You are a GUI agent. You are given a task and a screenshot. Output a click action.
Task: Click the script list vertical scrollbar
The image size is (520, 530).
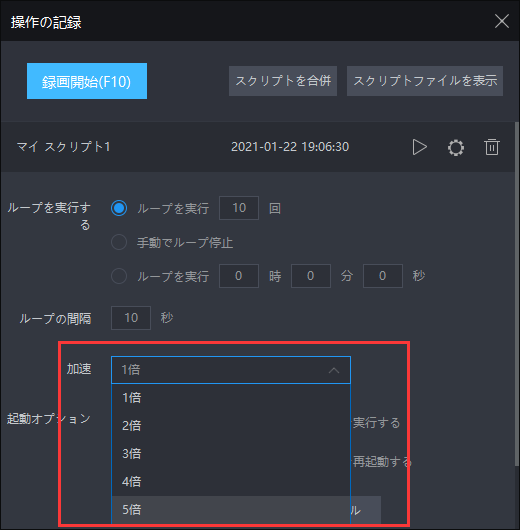coord(517,294)
